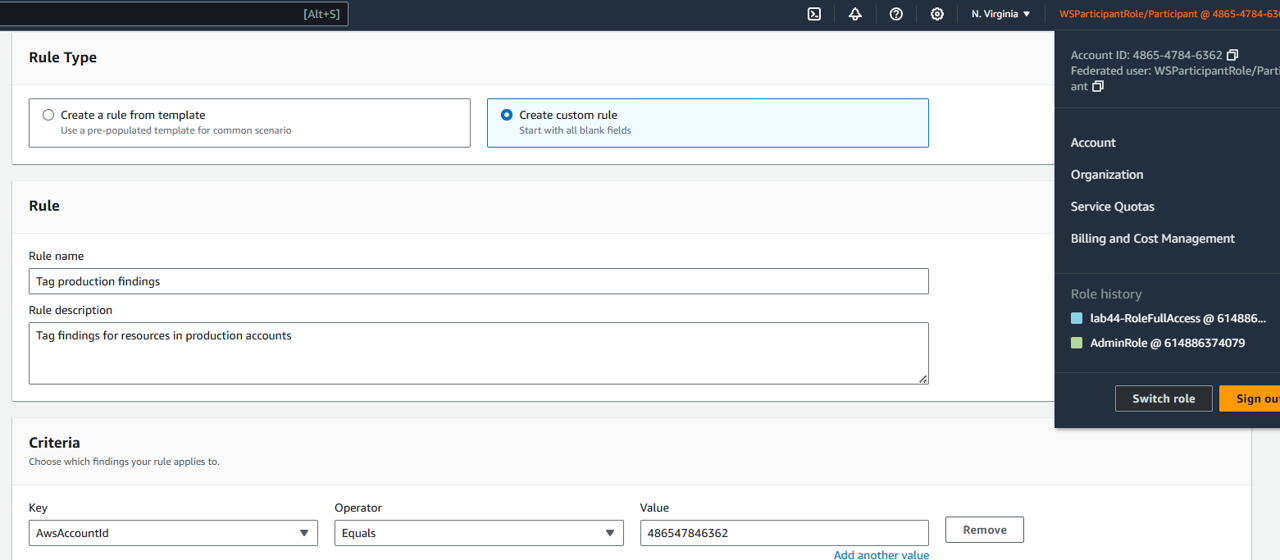Click the Switch role button
This screenshot has width=1280, height=560.
click(x=1163, y=398)
